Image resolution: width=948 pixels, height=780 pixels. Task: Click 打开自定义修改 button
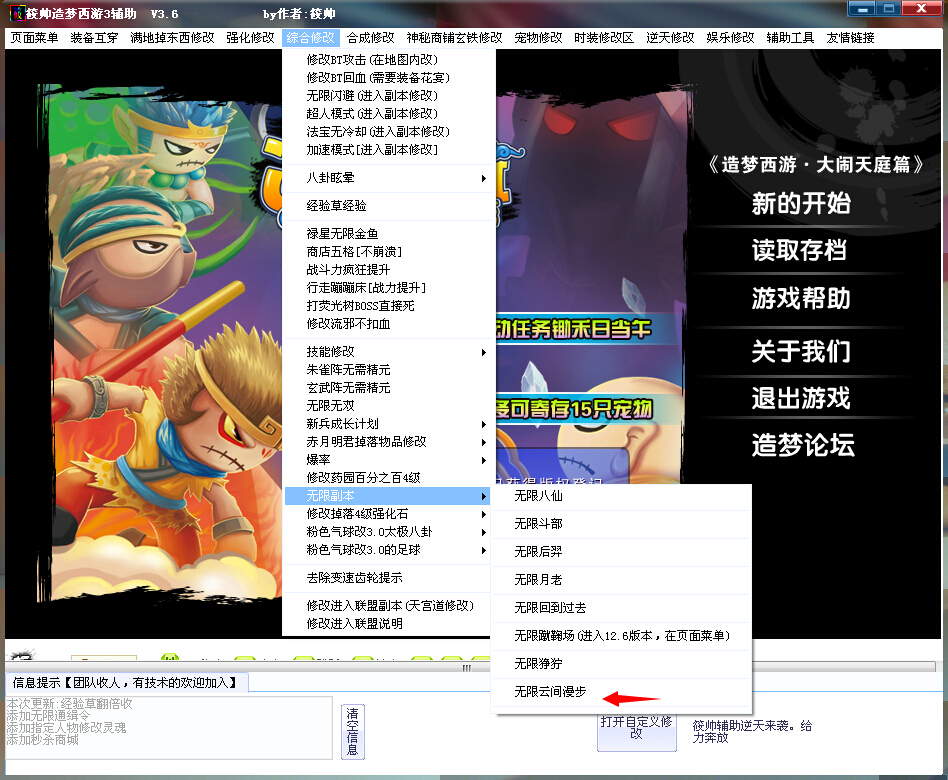(x=637, y=732)
